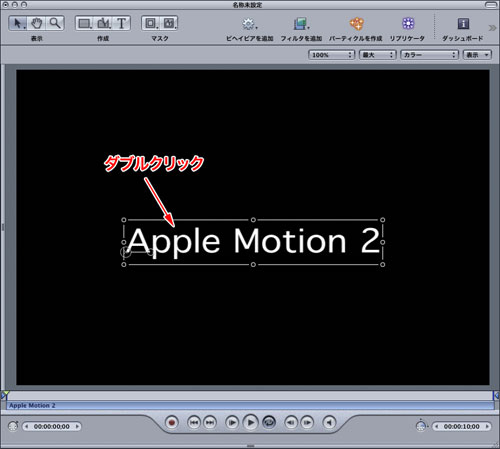
Task: Click the play range out-point marker
Action: 496,395
